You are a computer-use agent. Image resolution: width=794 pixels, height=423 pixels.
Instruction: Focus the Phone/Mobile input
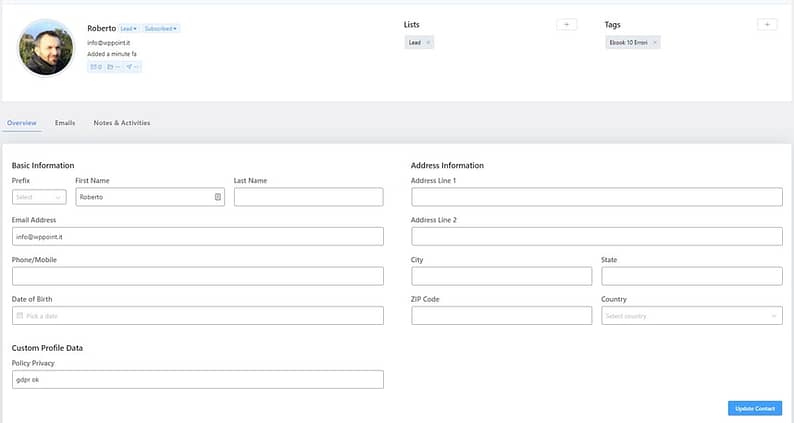click(197, 276)
